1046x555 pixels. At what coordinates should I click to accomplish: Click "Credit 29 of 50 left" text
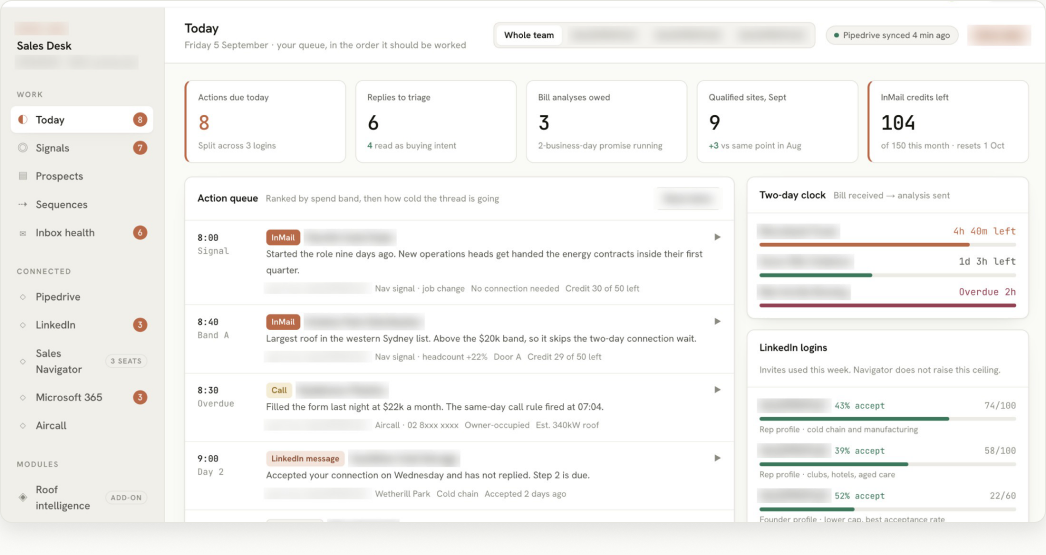click(564, 357)
